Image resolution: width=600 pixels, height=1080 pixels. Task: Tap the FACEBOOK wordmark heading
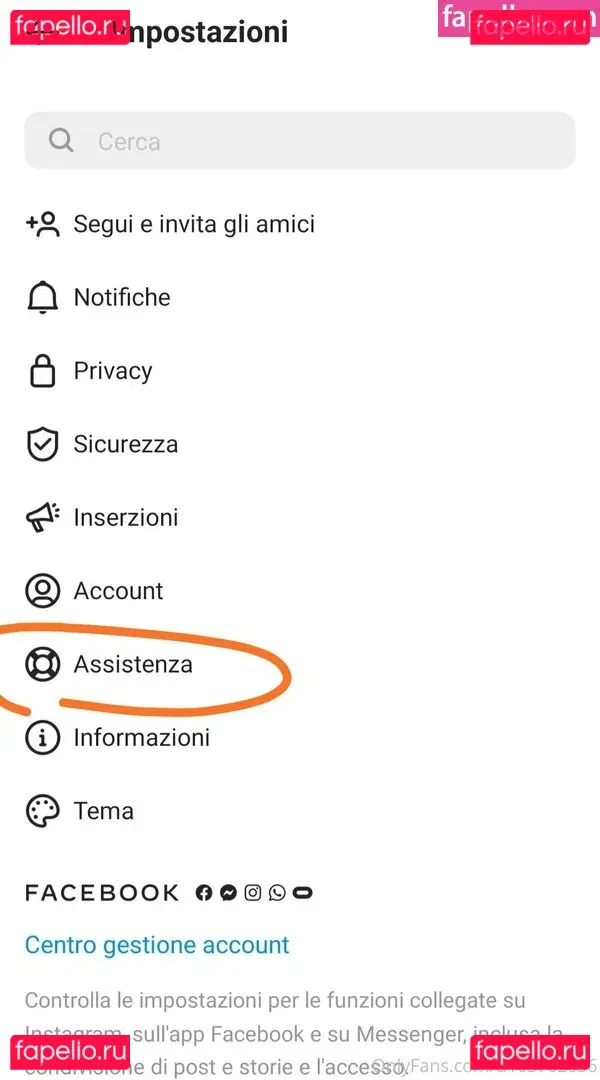[102, 893]
